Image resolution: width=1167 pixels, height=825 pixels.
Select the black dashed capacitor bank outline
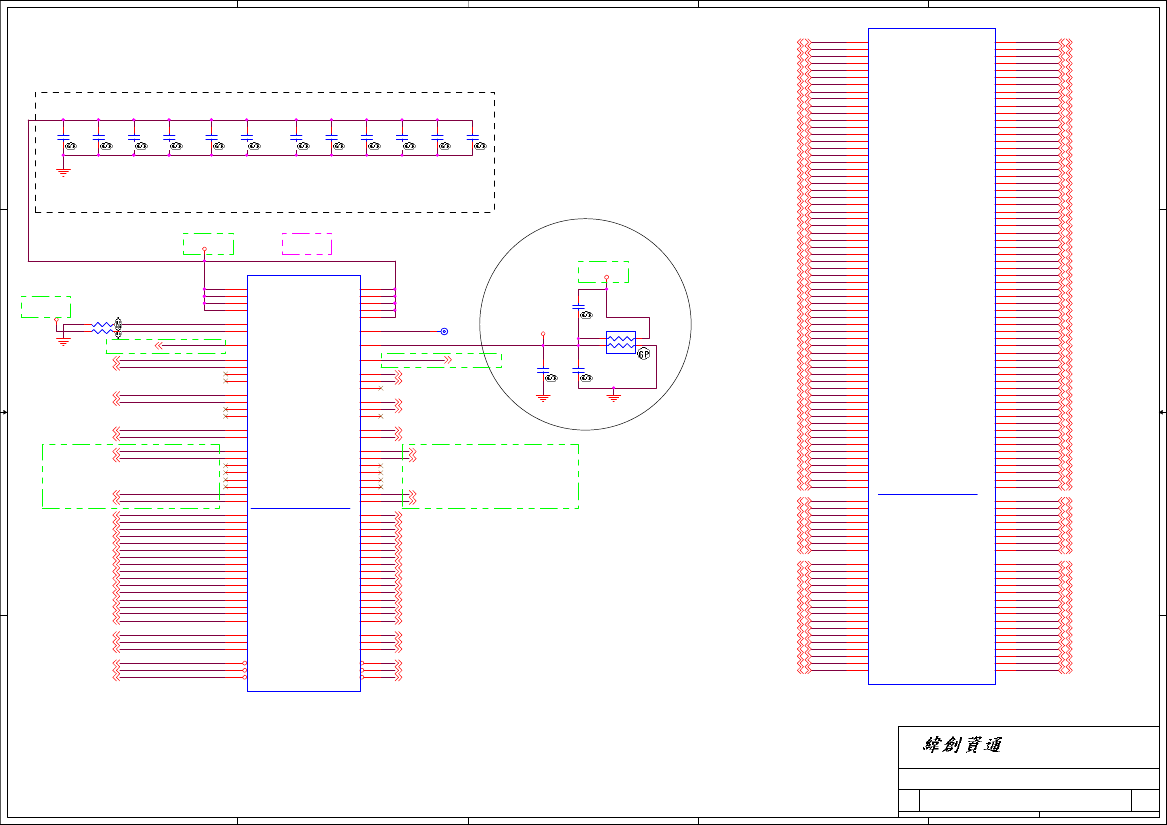(x=265, y=153)
